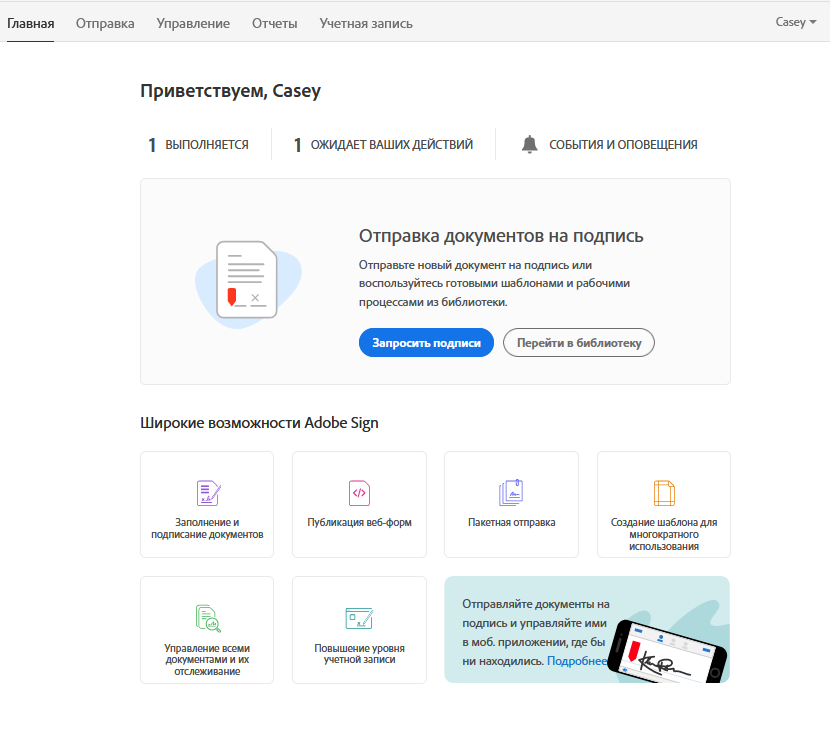Open the Учетная запись tab
The width and height of the screenshot is (830, 737).
click(366, 24)
